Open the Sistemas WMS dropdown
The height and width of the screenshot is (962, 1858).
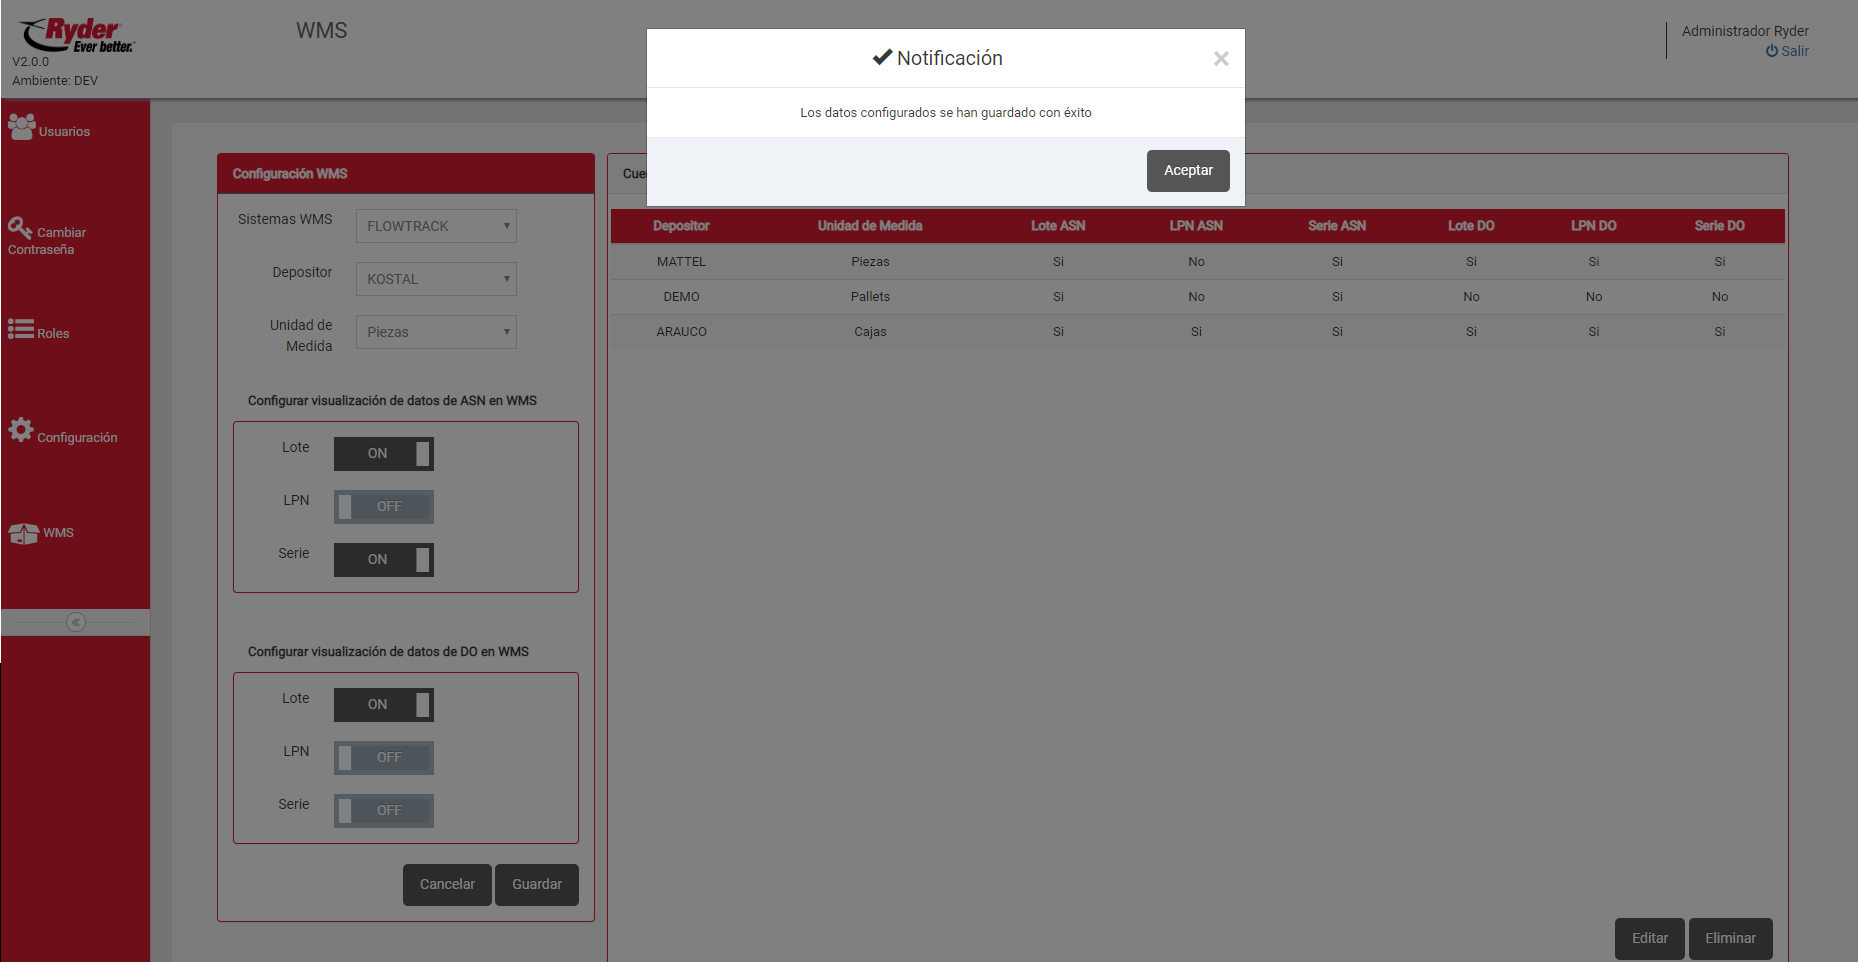(436, 226)
